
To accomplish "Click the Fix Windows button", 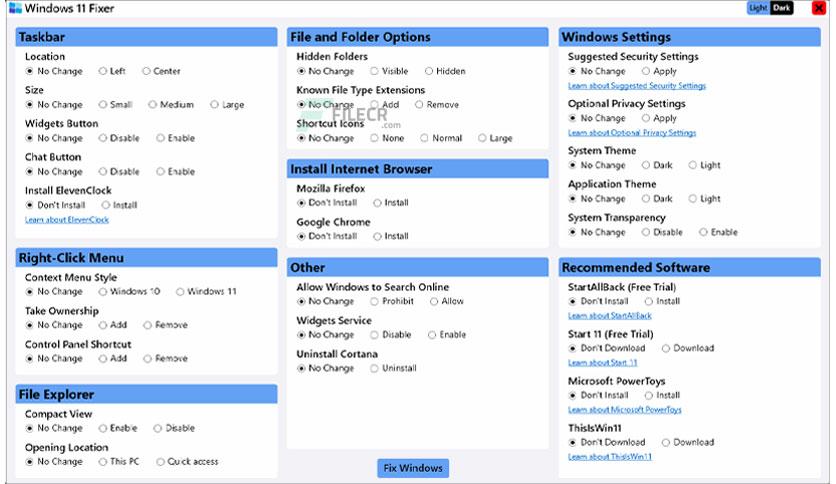I will pos(413,468).
